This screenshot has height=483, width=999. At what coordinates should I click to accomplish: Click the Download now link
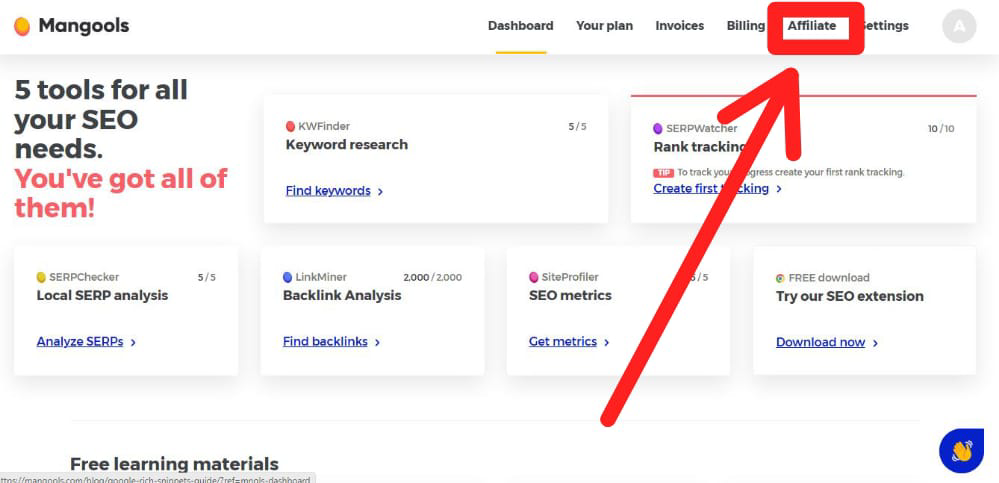(821, 342)
